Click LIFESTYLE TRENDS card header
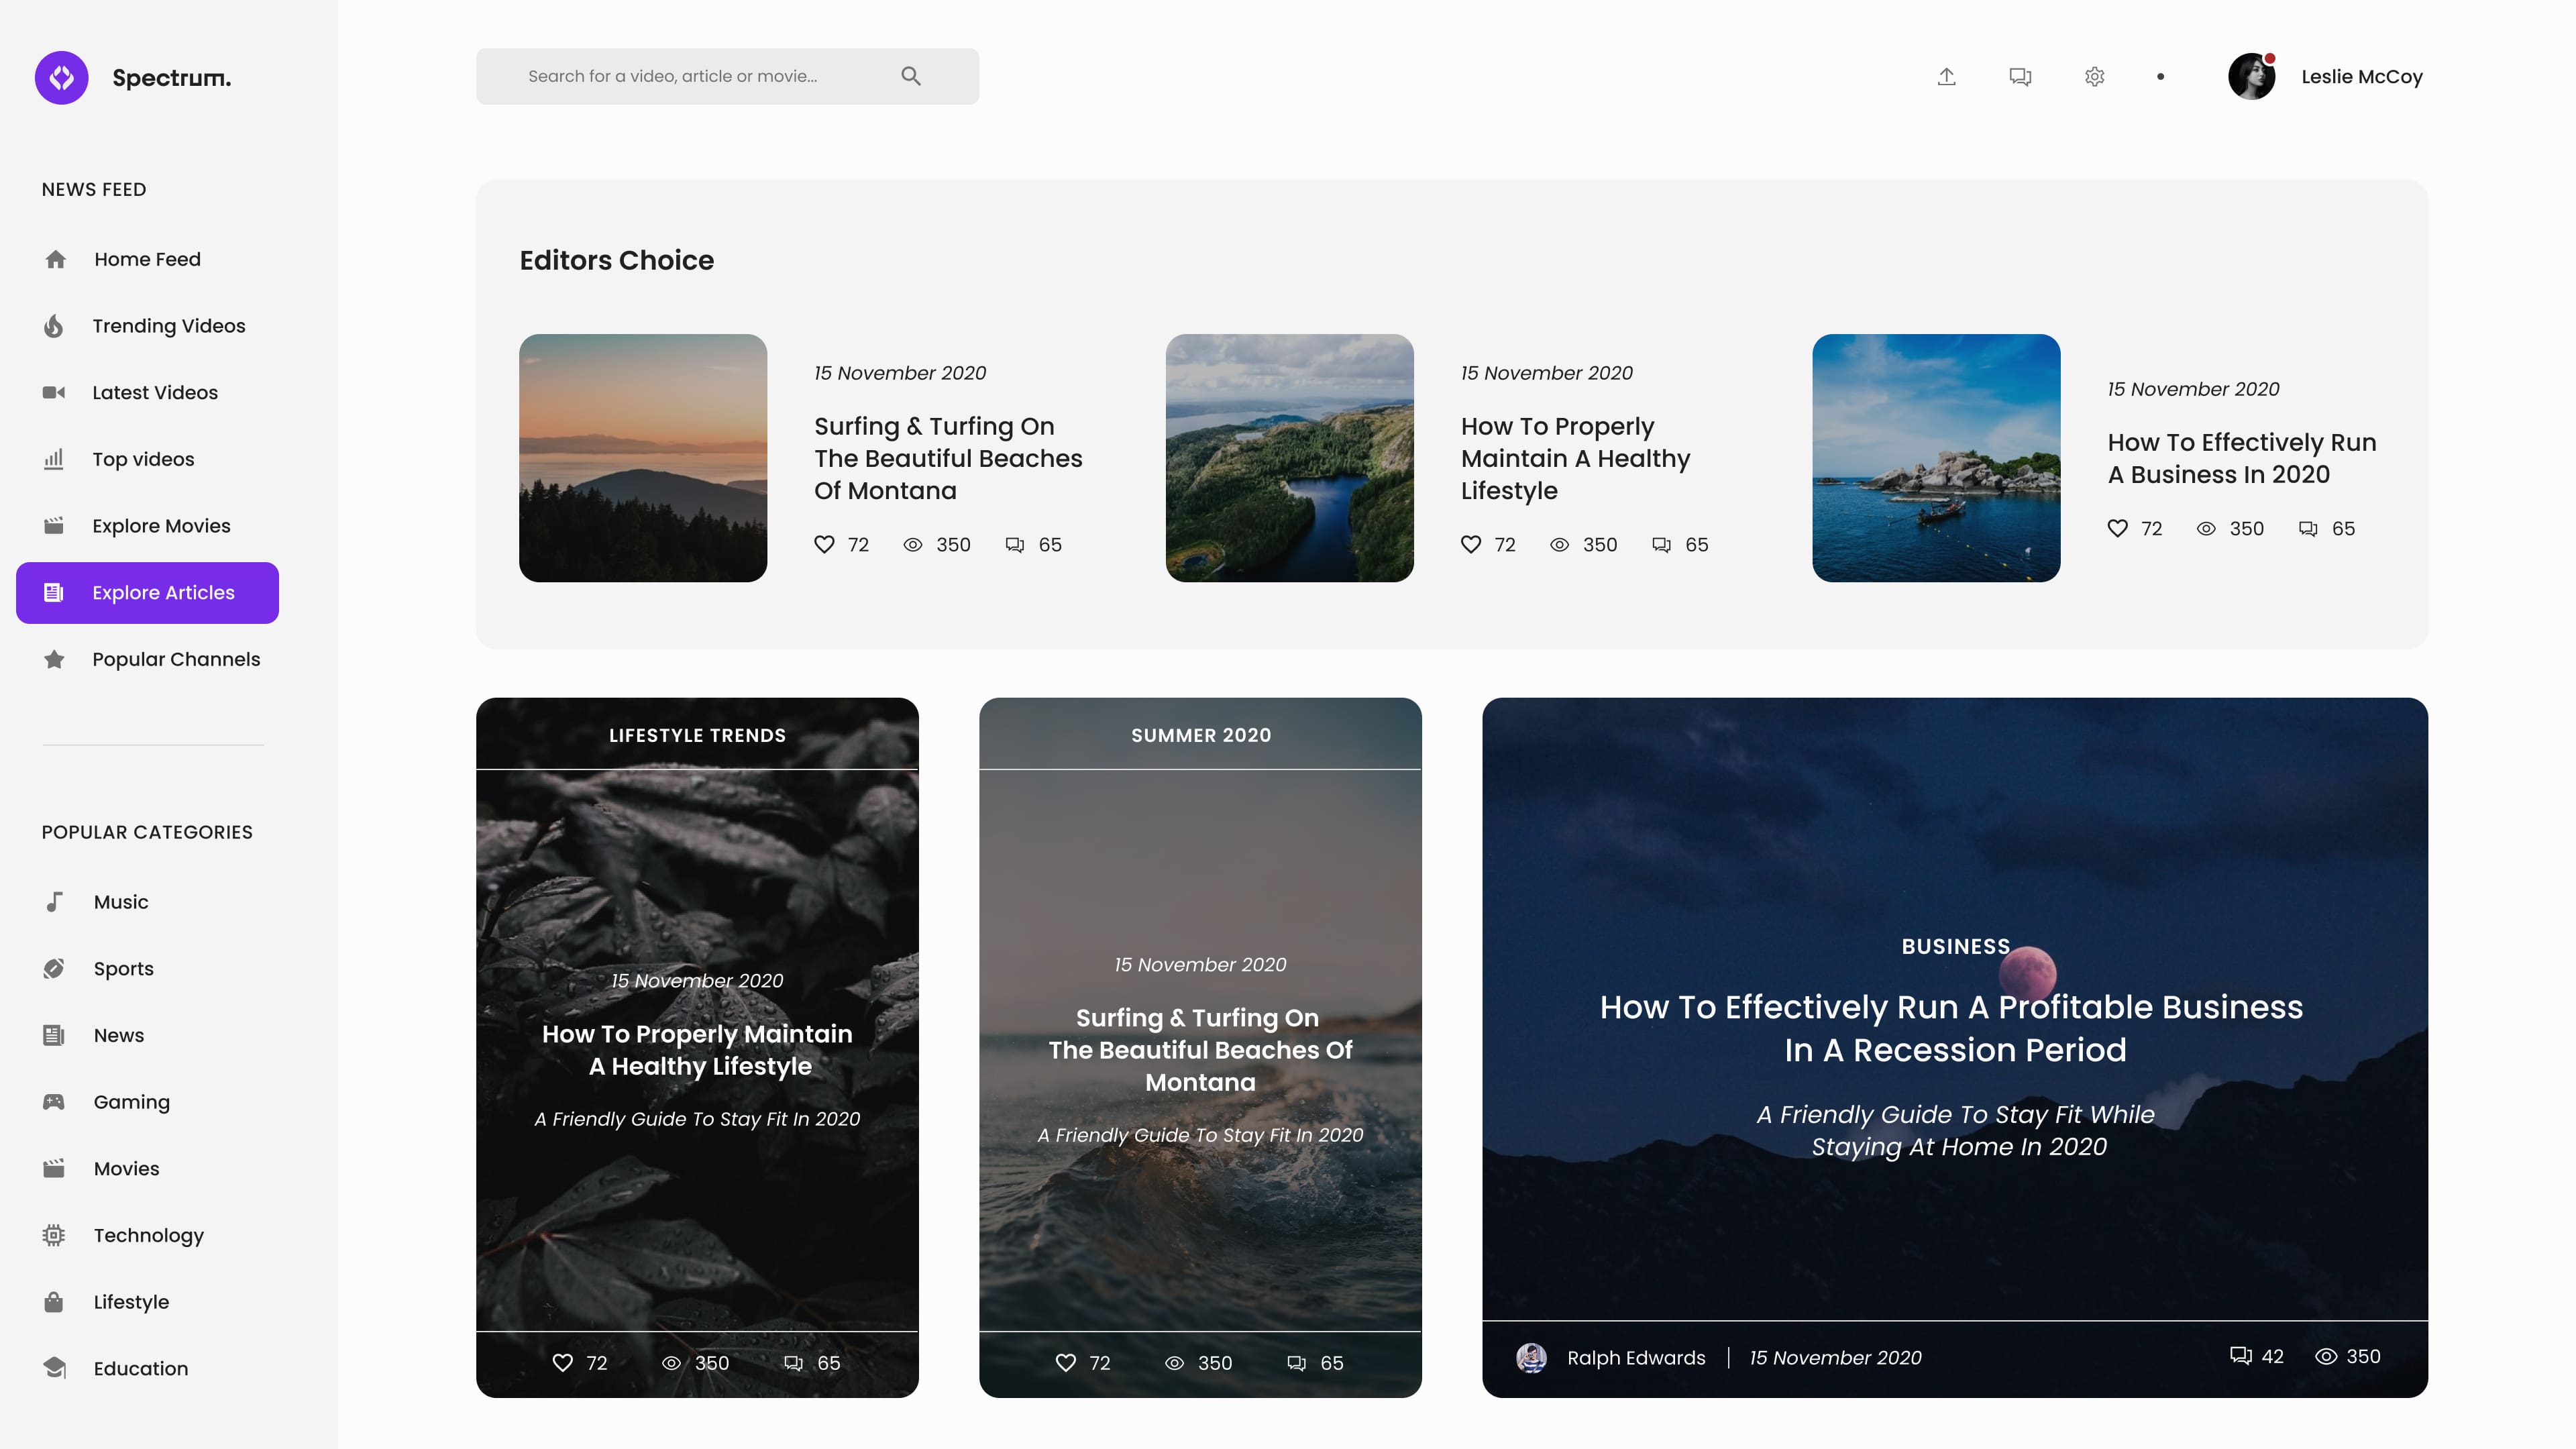2576x1449 pixels. pos(697,735)
